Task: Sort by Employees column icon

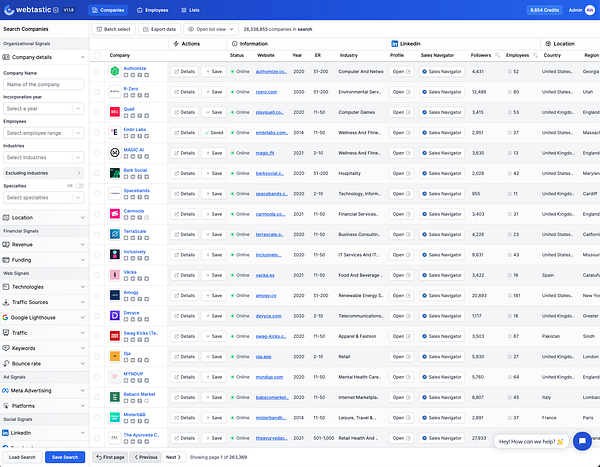Action: tap(533, 55)
